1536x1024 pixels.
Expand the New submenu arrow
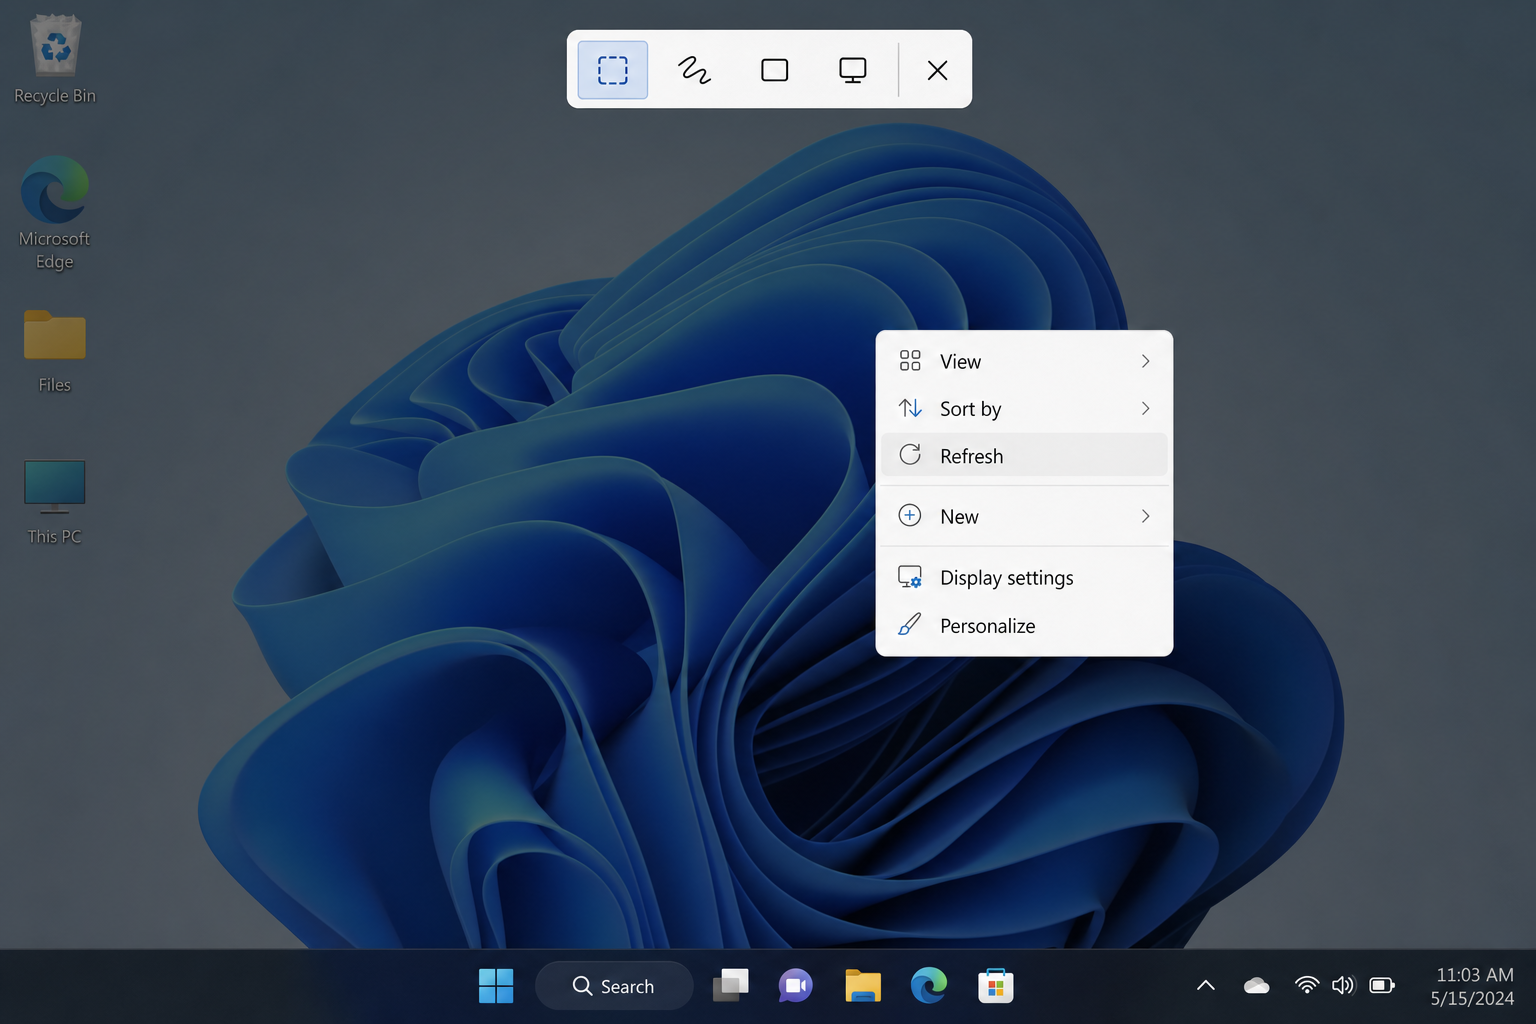[1146, 516]
